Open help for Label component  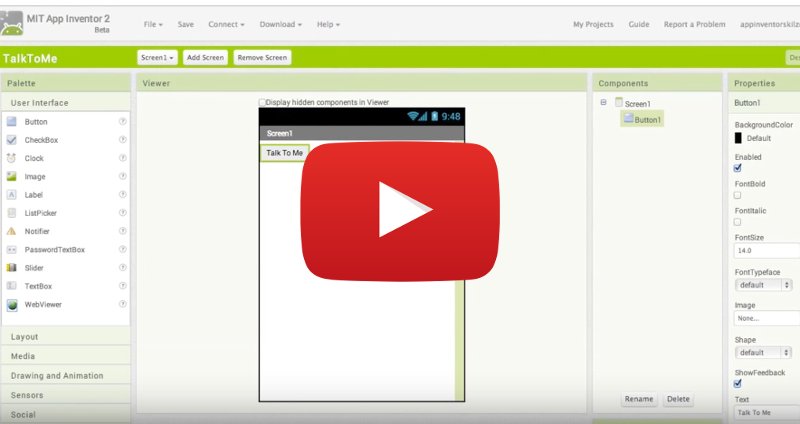pyautogui.click(x=122, y=194)
